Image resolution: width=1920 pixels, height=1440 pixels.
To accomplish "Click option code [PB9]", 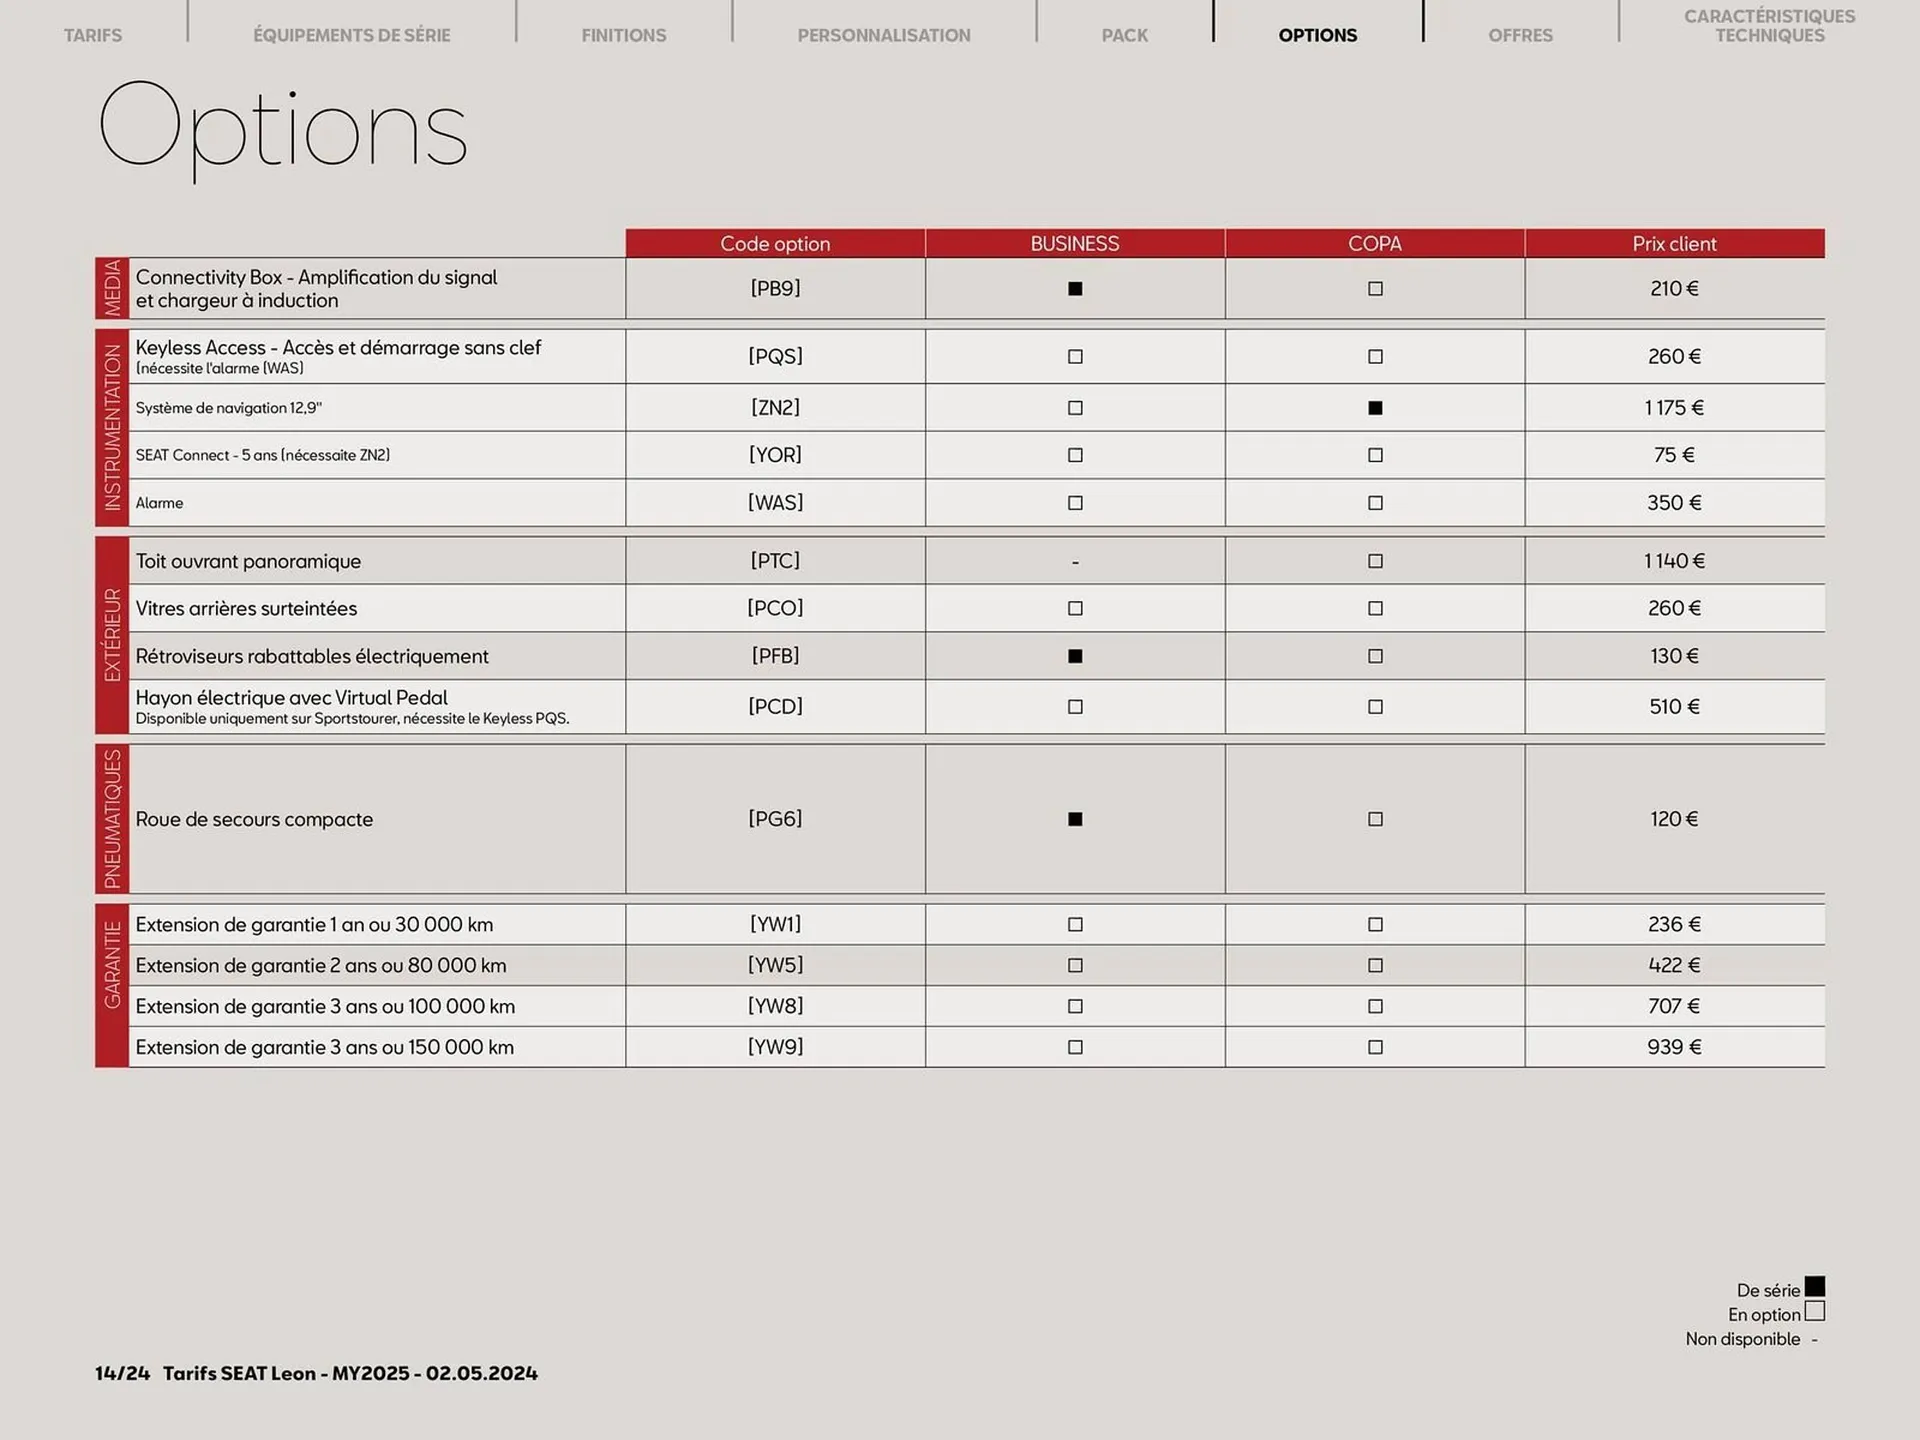I will pos(775,289).
